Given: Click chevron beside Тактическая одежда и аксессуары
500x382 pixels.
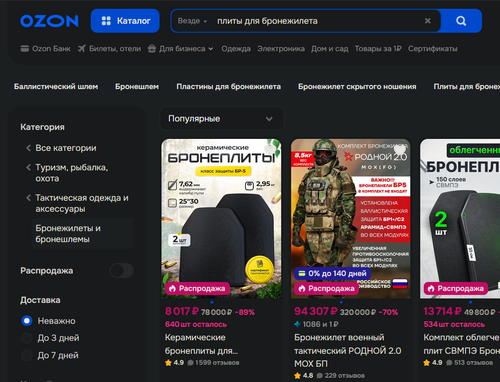Looking at the screenshot, I should tap(28, 198).
